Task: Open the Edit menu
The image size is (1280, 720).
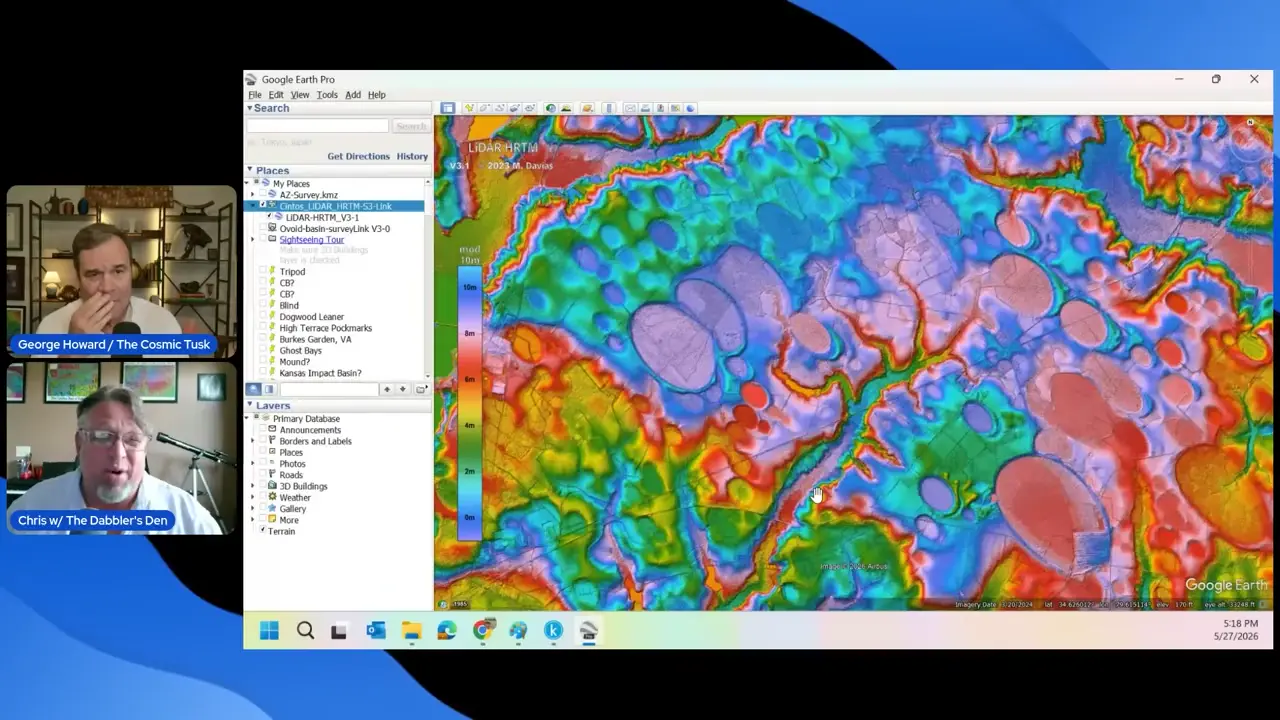Action: click(276, 95)
